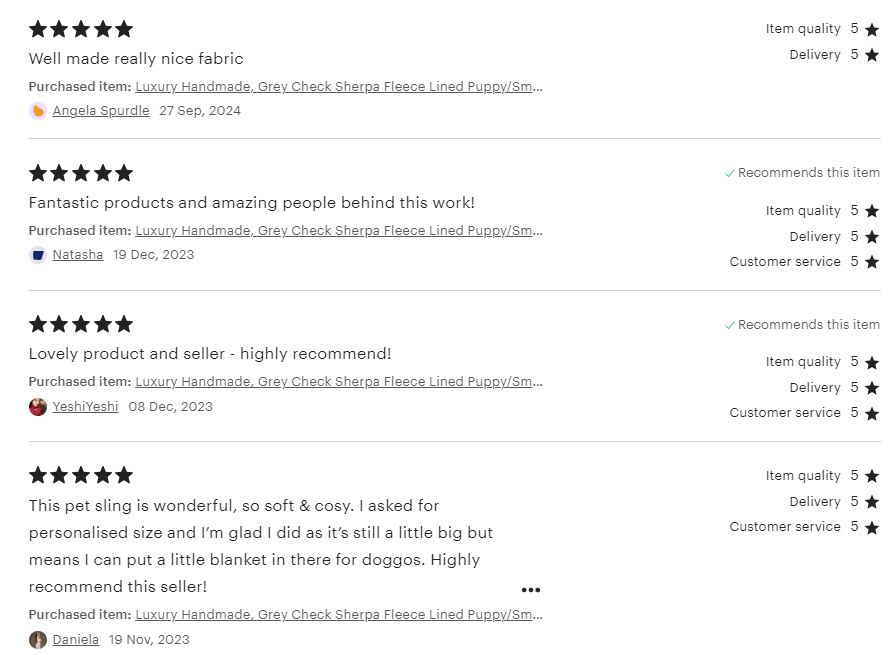Open Angela Spurdle's profile link

pos(101,111)
